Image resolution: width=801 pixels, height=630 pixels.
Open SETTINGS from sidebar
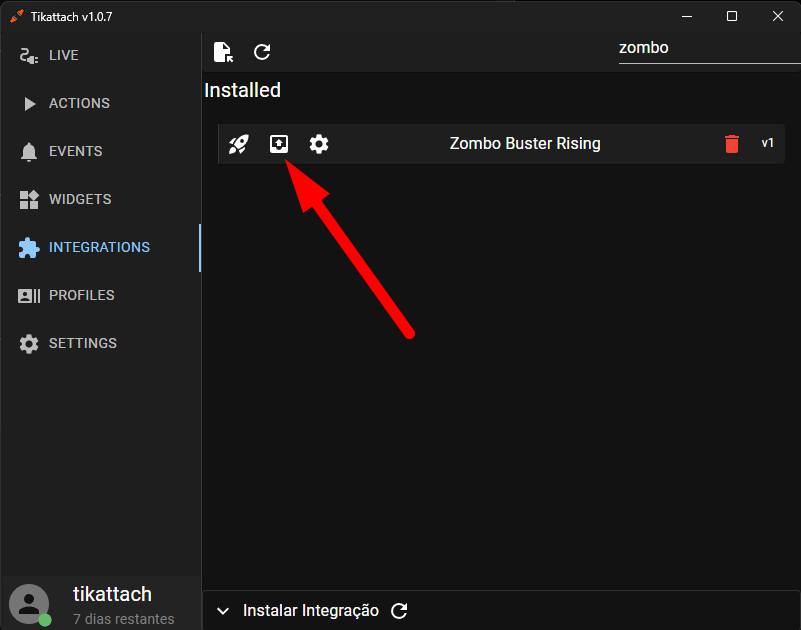point(100,343)
